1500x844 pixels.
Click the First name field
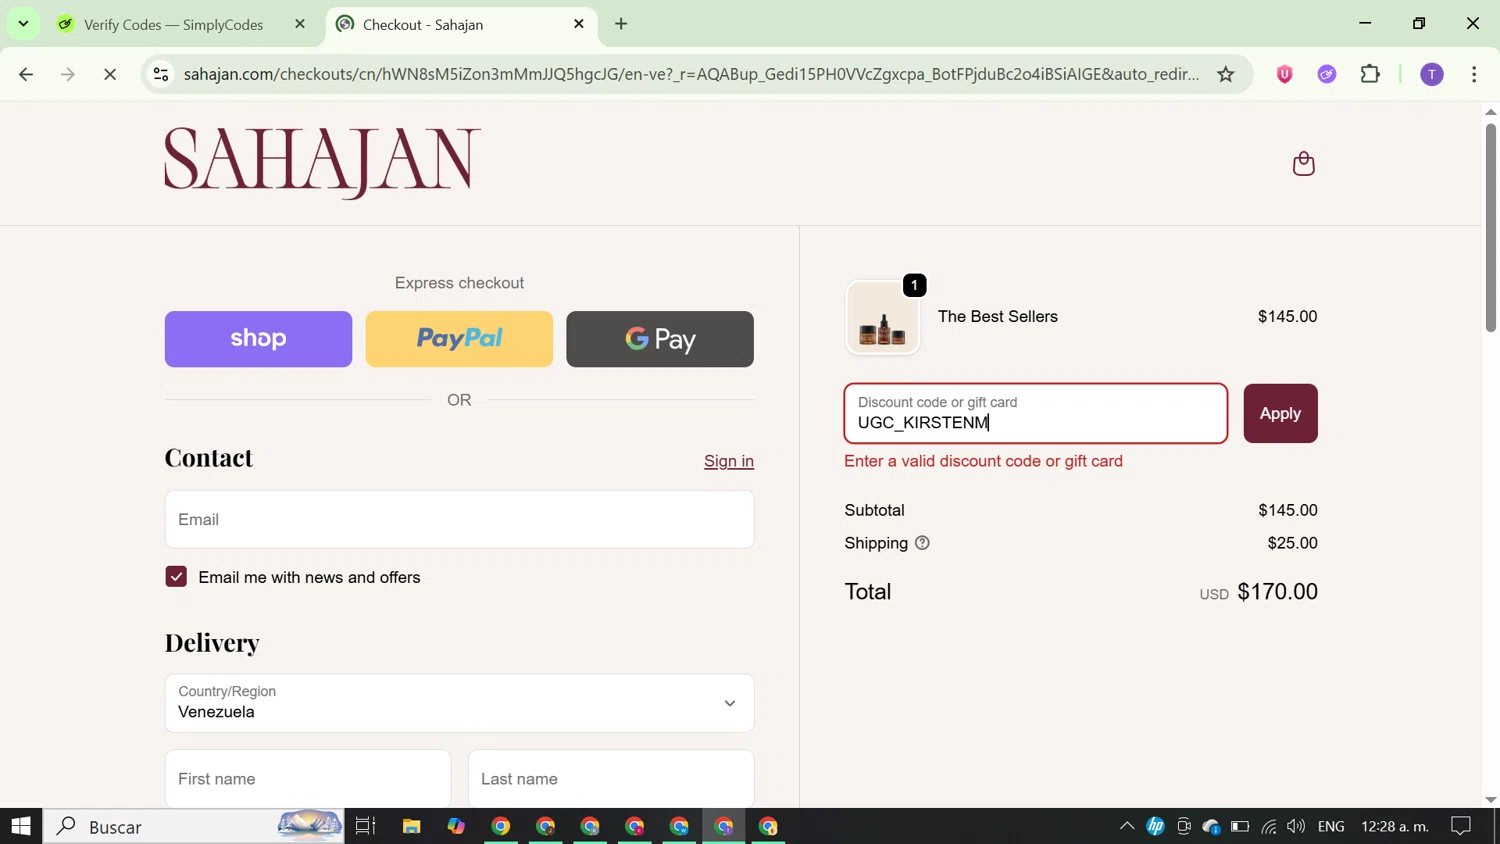[308, 778]
